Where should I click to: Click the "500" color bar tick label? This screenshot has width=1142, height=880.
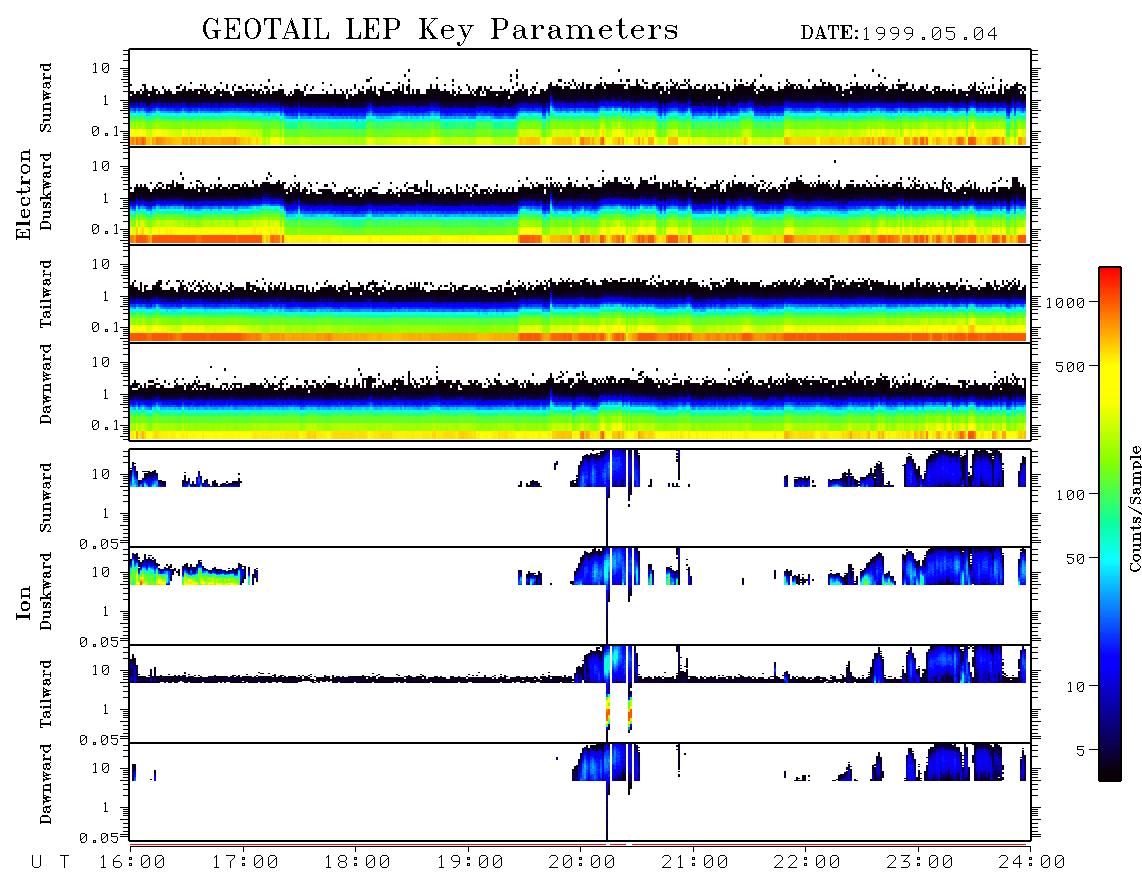coord(1070,366)
